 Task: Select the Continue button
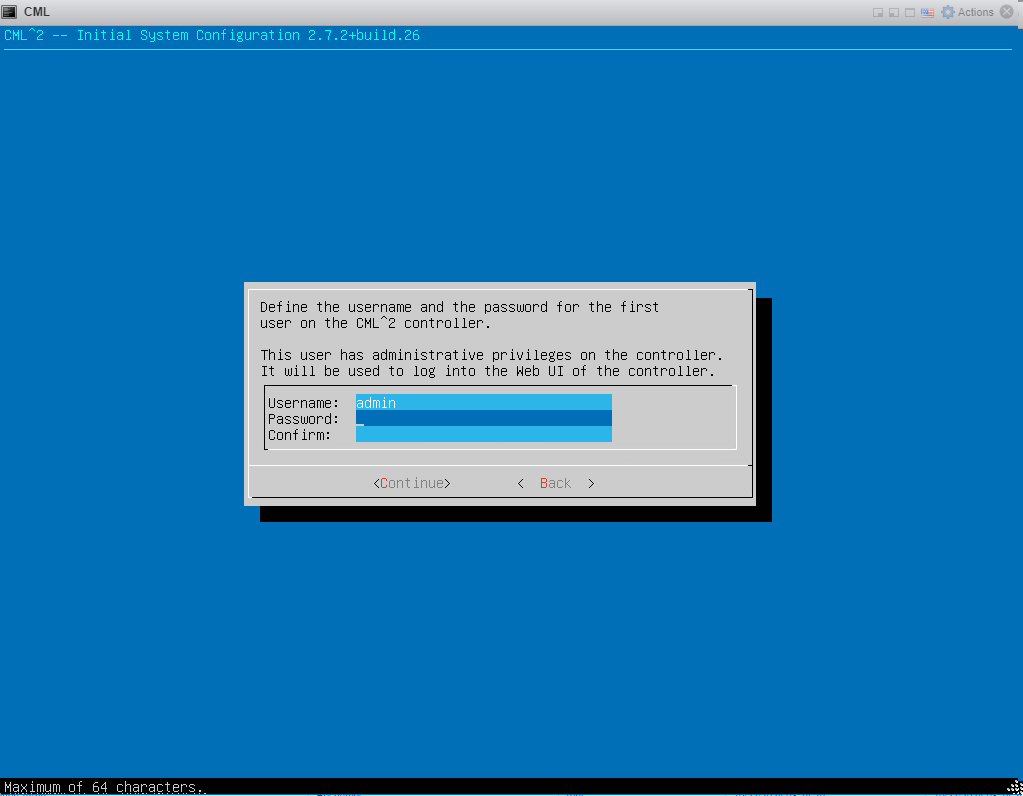[412, 483]
